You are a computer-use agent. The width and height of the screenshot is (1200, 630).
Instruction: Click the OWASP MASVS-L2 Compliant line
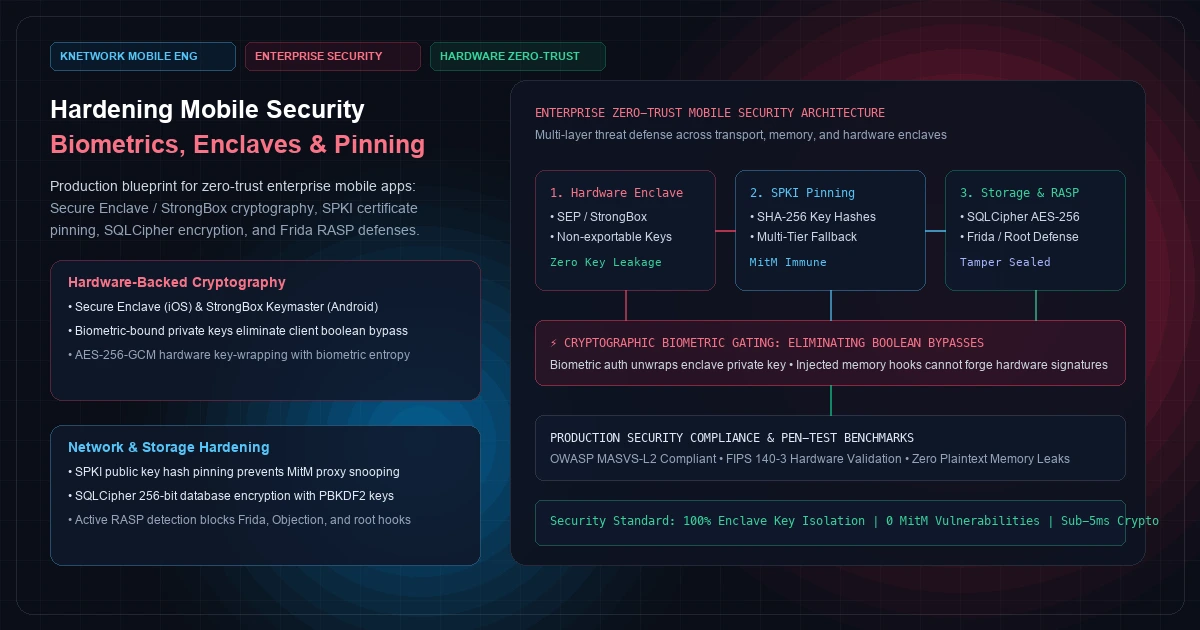[810, 459]
